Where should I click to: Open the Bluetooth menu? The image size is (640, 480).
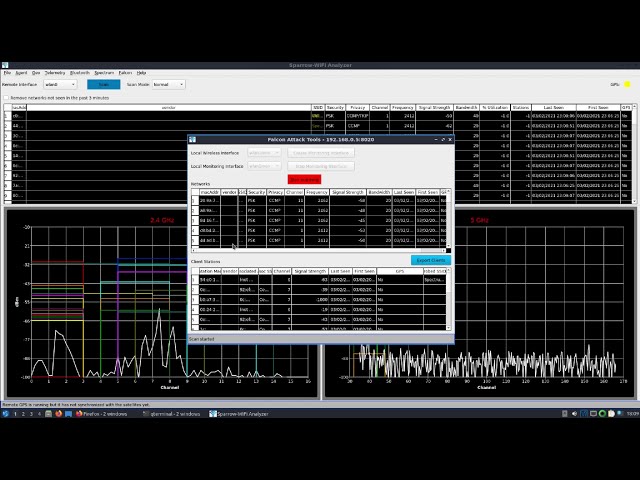point(80,73)
